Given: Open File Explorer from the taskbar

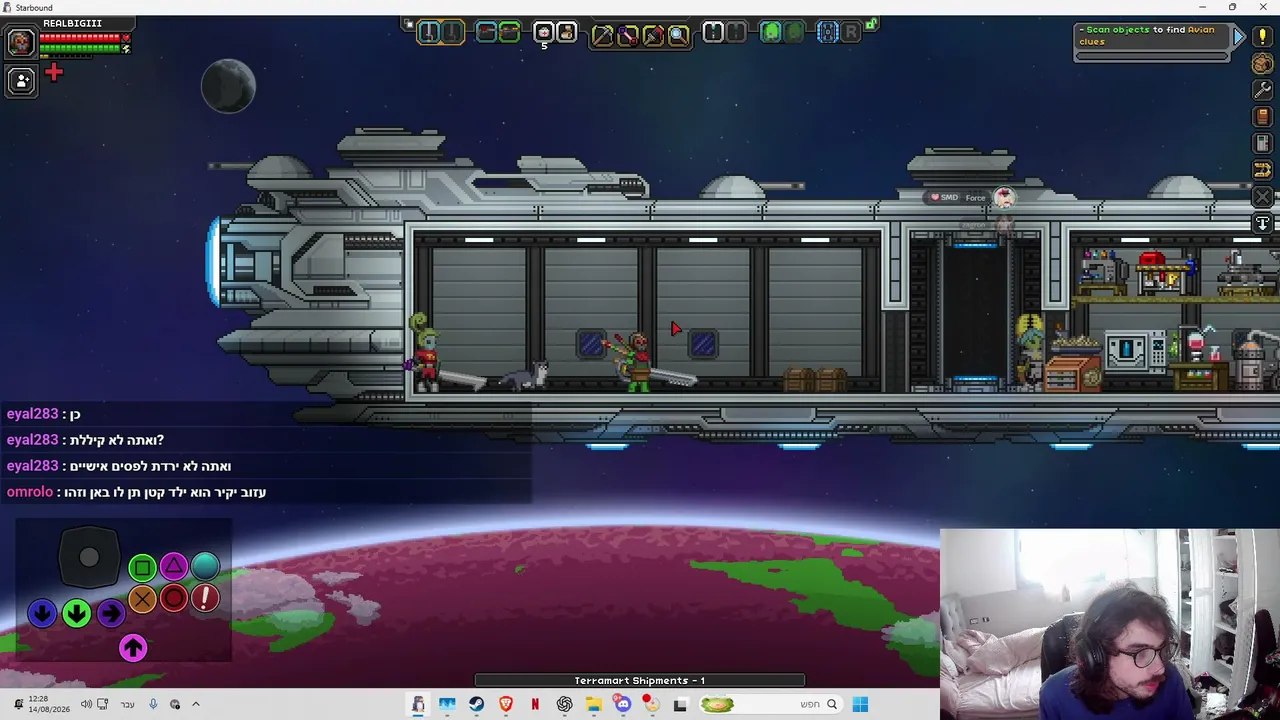Looking at the screenshot, I should (594, 704).
